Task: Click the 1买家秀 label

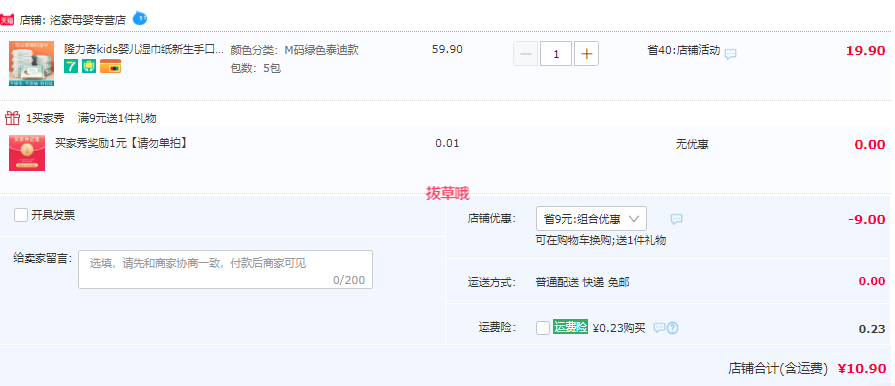Action: click(45, 118)
